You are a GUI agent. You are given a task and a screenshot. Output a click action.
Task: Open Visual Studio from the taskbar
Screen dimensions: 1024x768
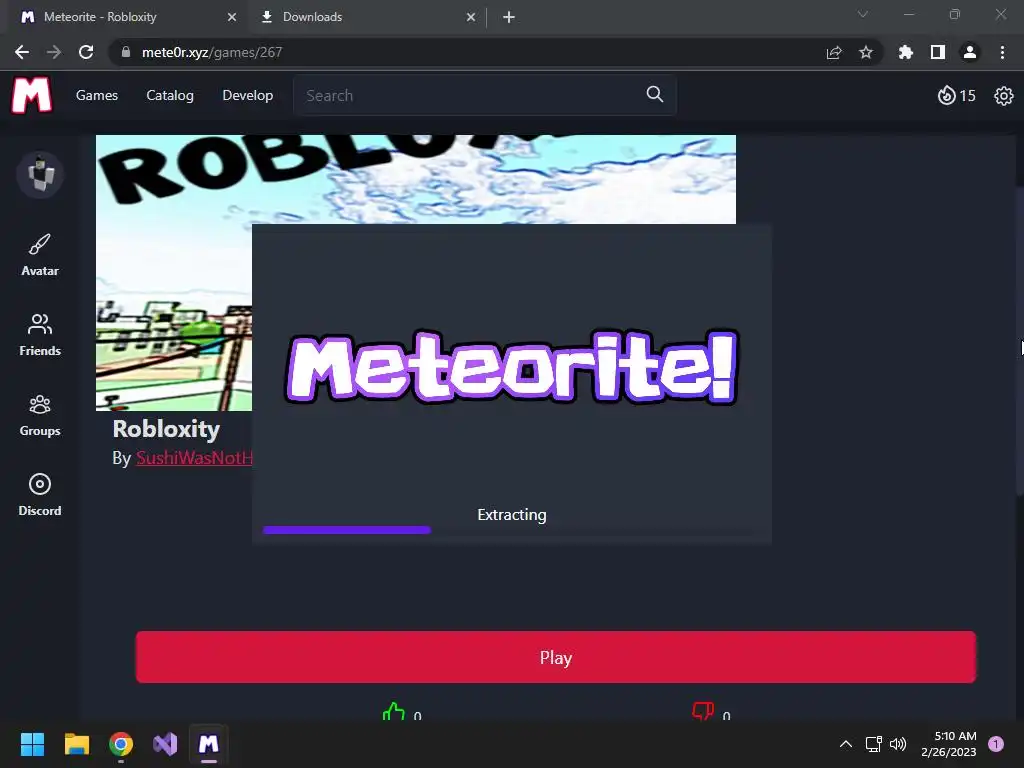[165, 744]
